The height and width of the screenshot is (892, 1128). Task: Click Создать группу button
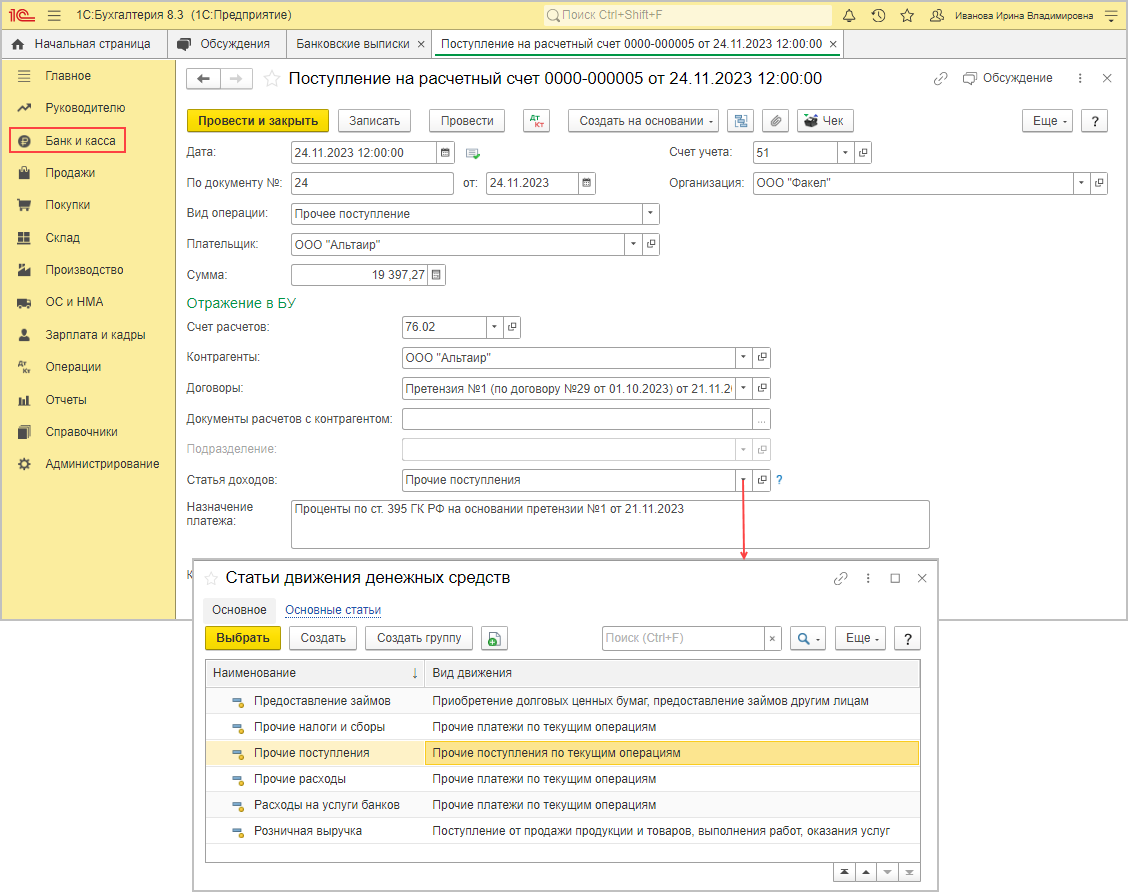point(419,638)
